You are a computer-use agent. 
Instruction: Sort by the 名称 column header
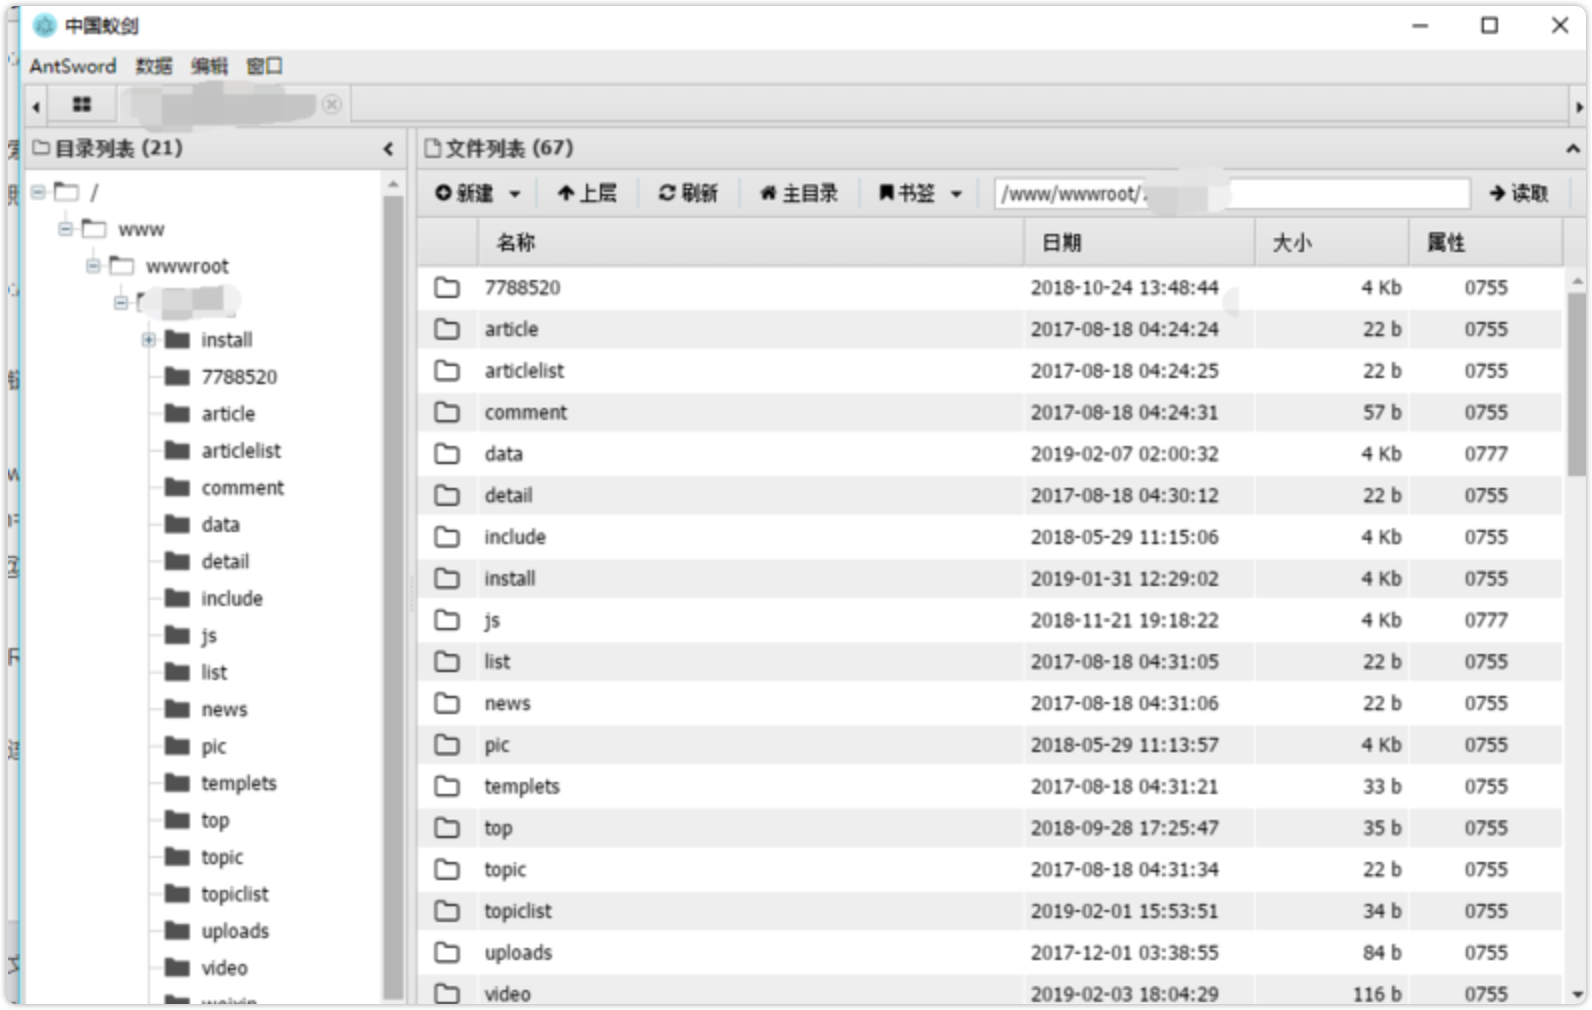(750, 243)
